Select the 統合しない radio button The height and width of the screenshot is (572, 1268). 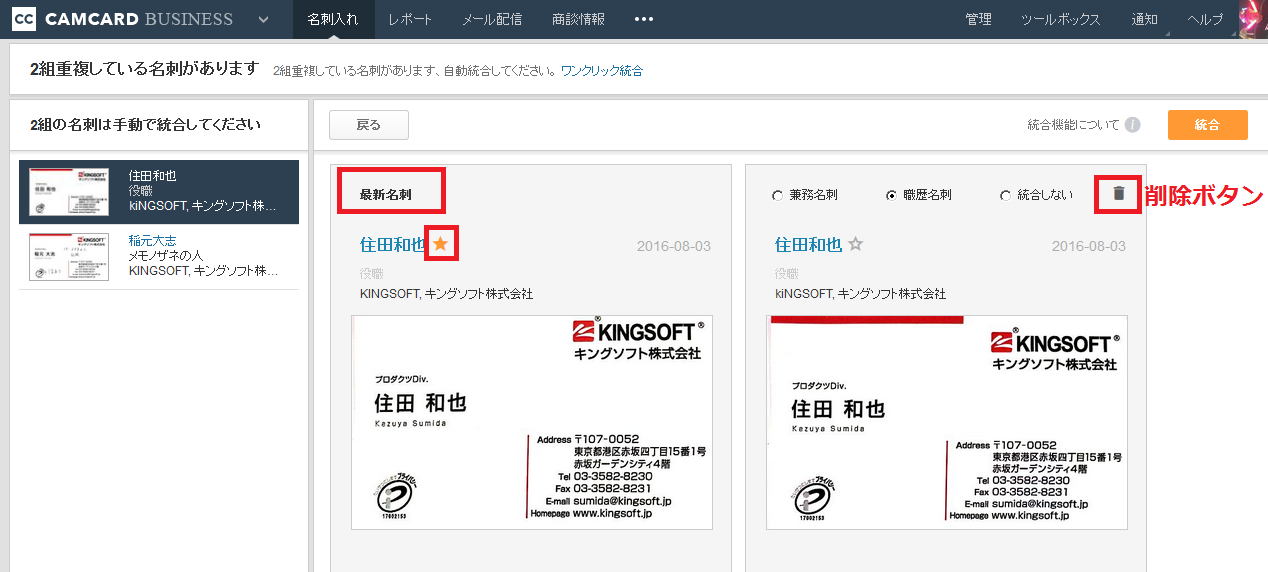[x=1005, y=196]
